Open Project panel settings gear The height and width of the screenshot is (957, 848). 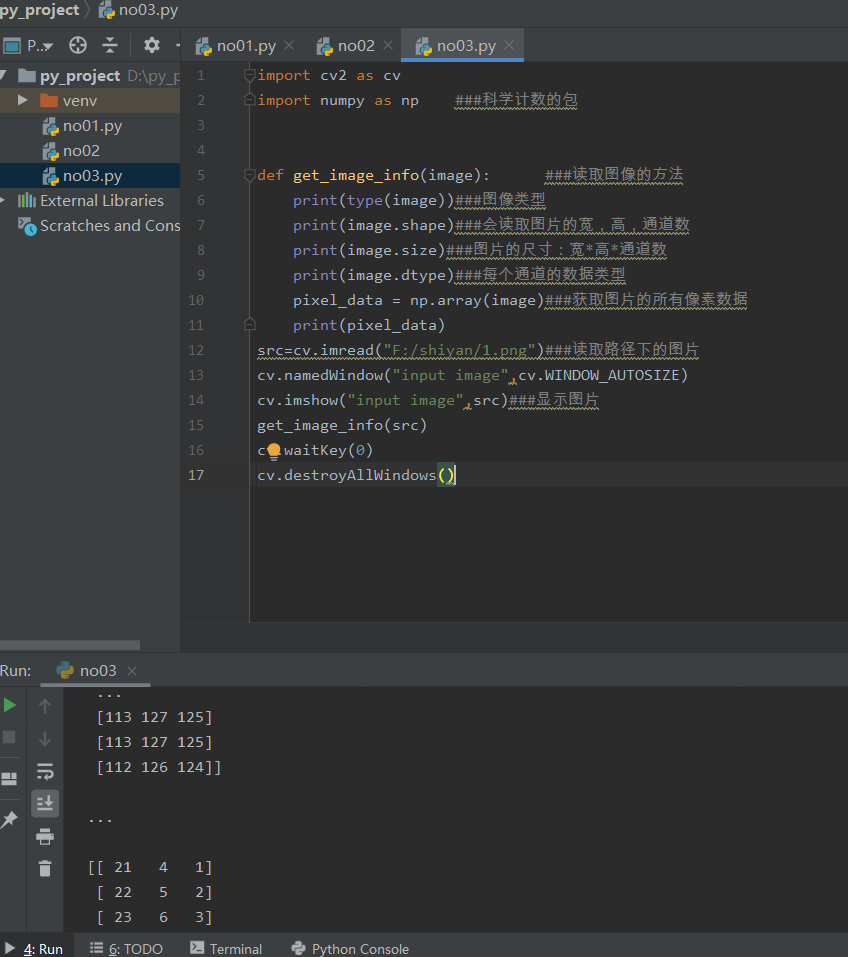tap(151, 45)
